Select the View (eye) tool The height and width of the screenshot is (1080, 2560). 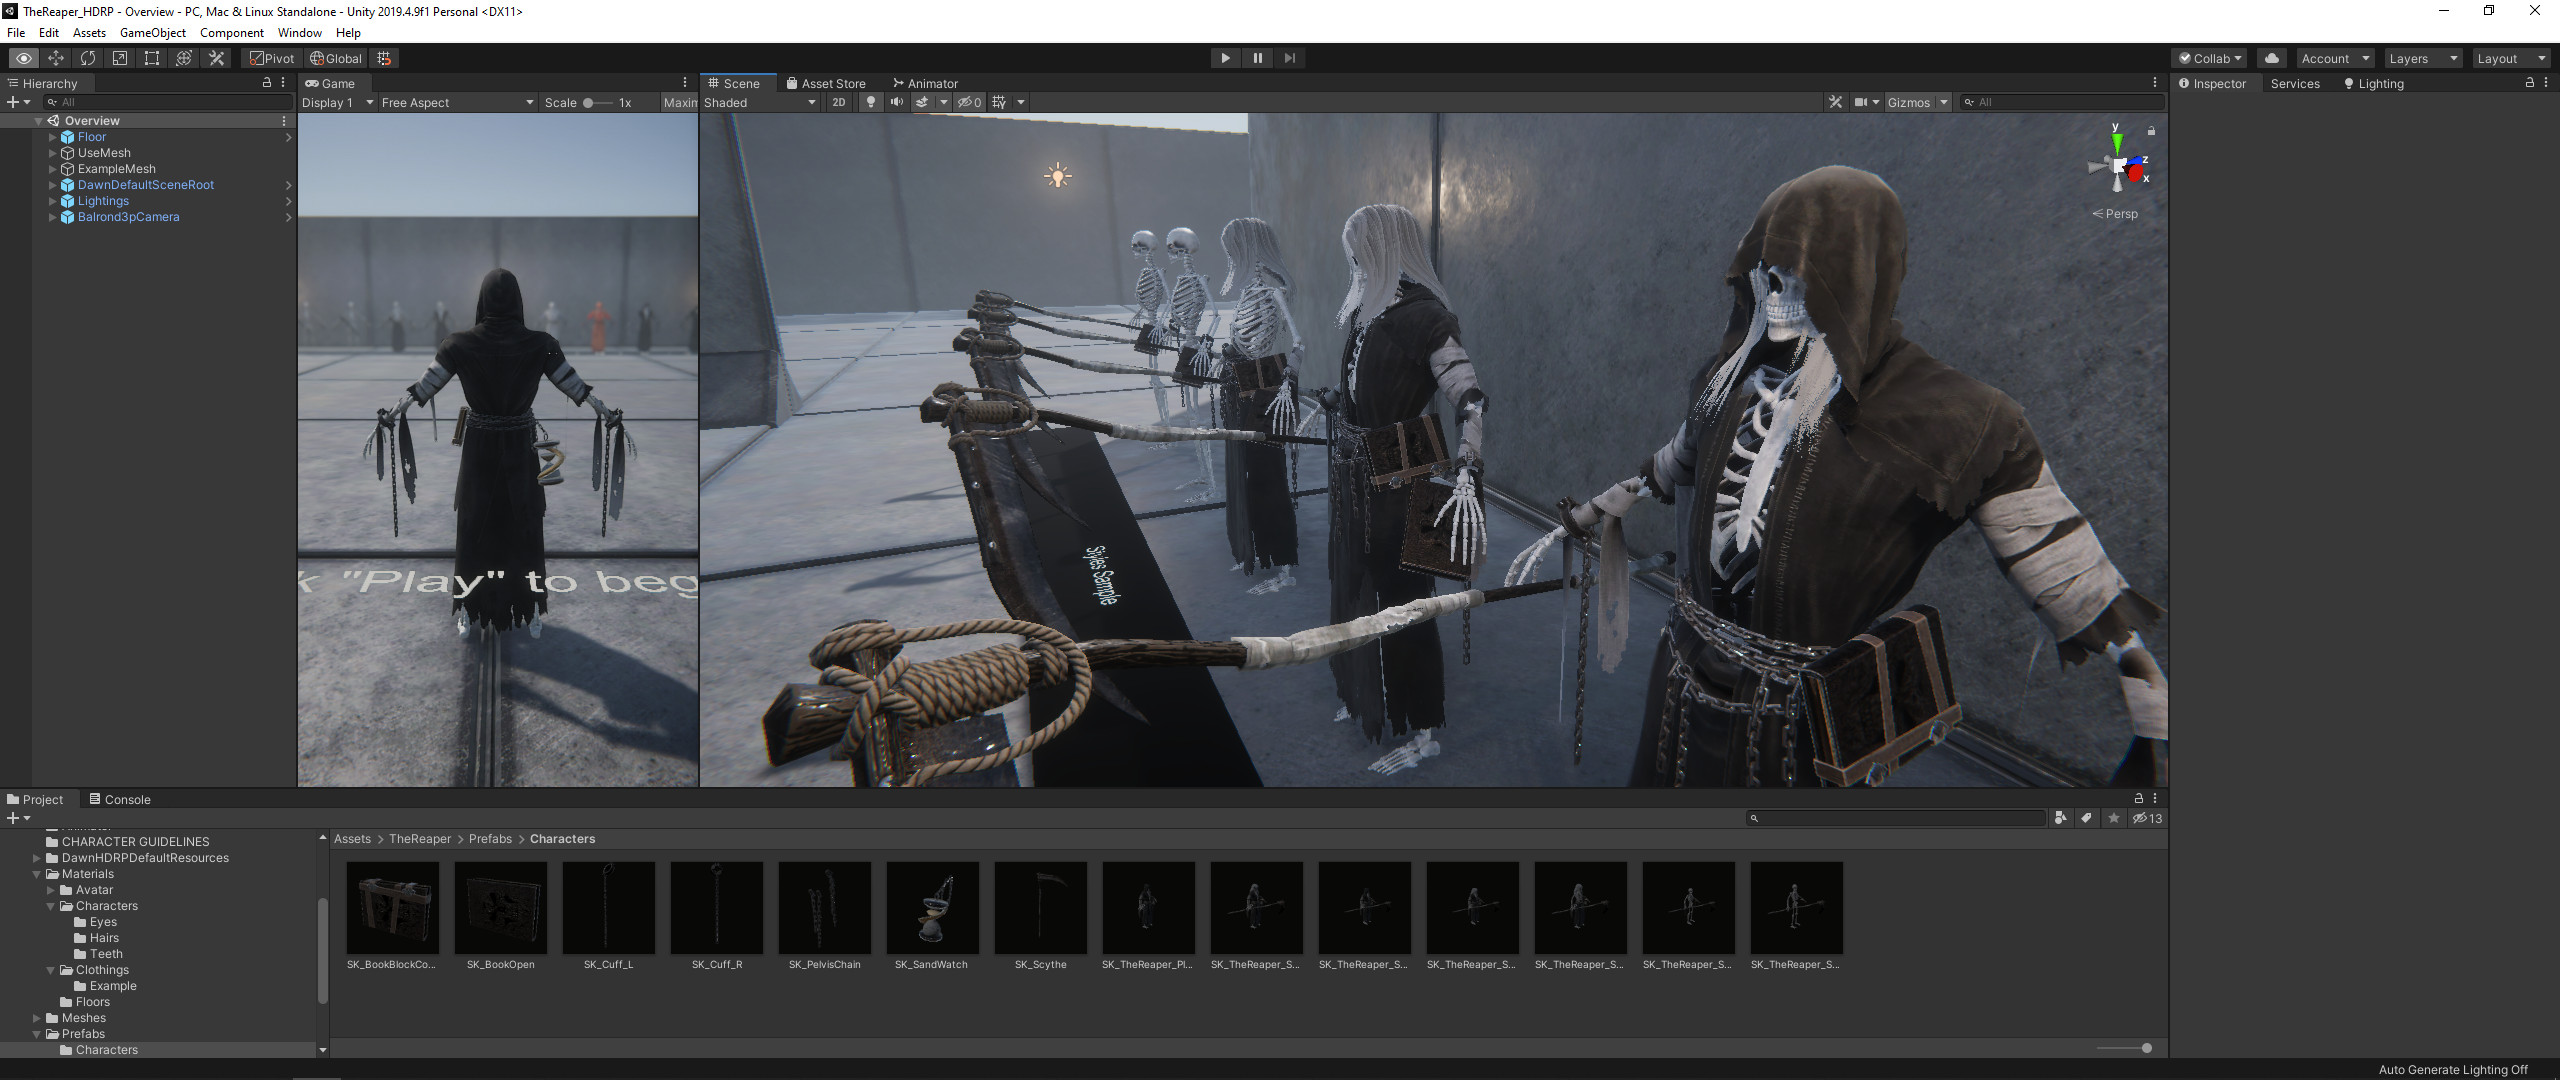pos(24,58)
